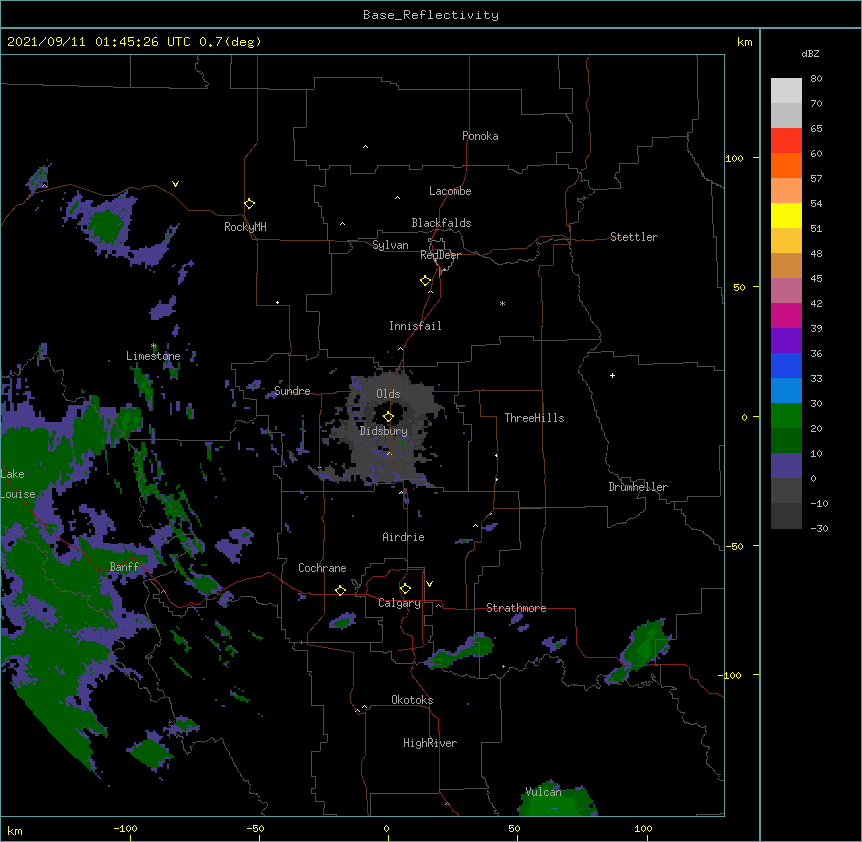The width and height of the screenshot is (862, 842).
Task: Click the Cochrane town label
Action: tap(322, 568)
